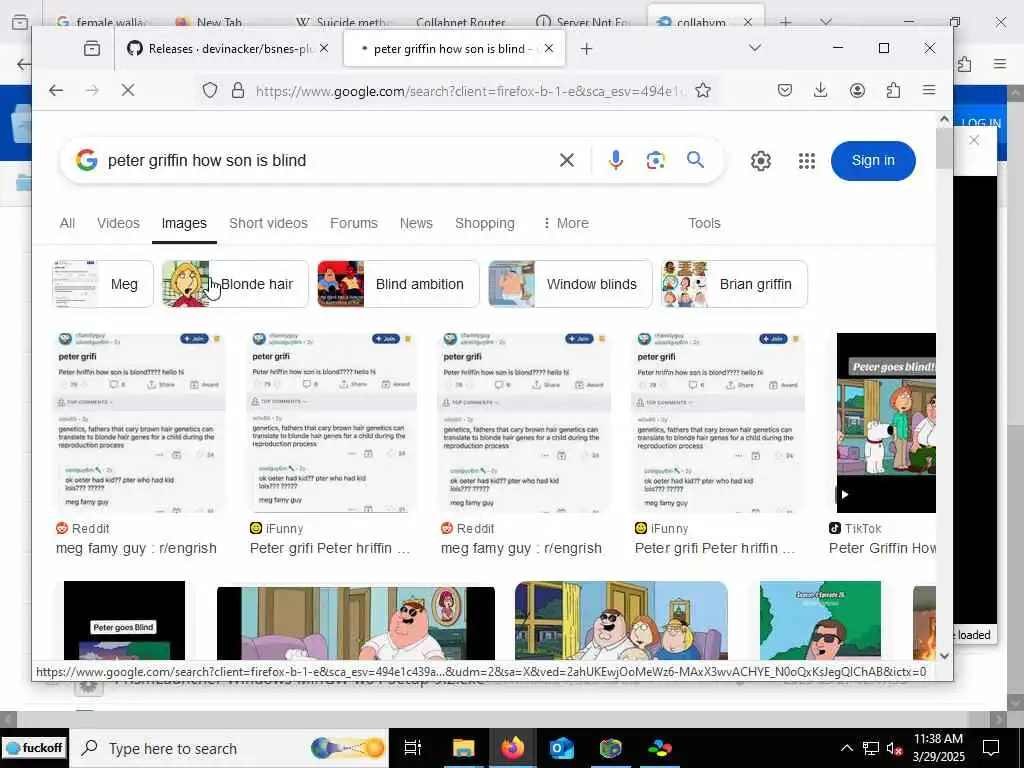1024x768 pixels.
Task: Click Google logo in search bar
Action: (87, 160)
